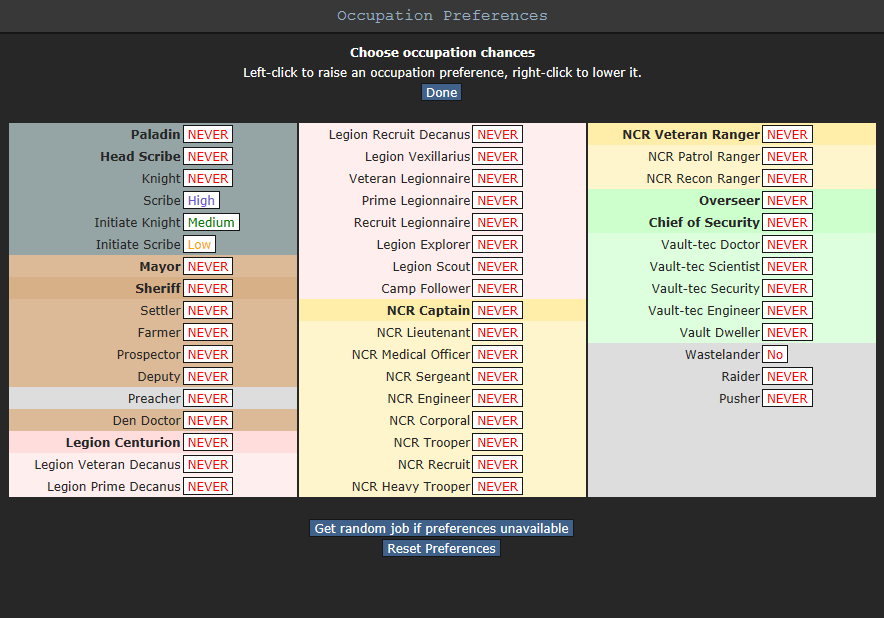Click the Initiate Scribe Low preference
This screenshot has width=884, height=618.
tap(200, 244)
